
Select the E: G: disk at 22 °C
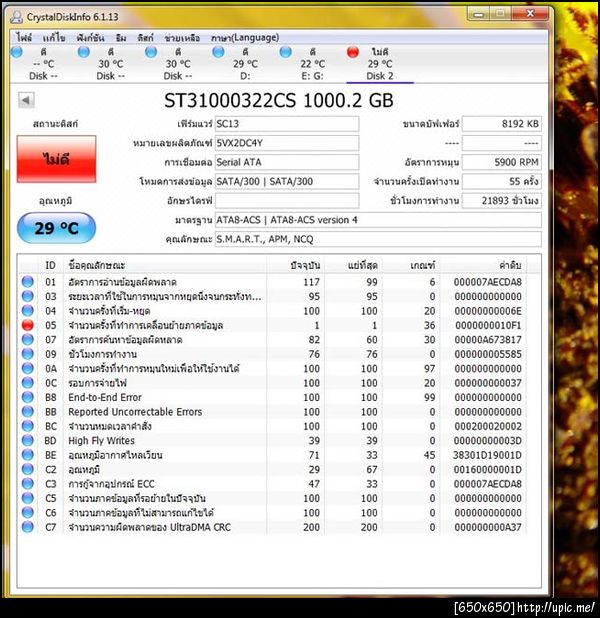tap(312, 64)
